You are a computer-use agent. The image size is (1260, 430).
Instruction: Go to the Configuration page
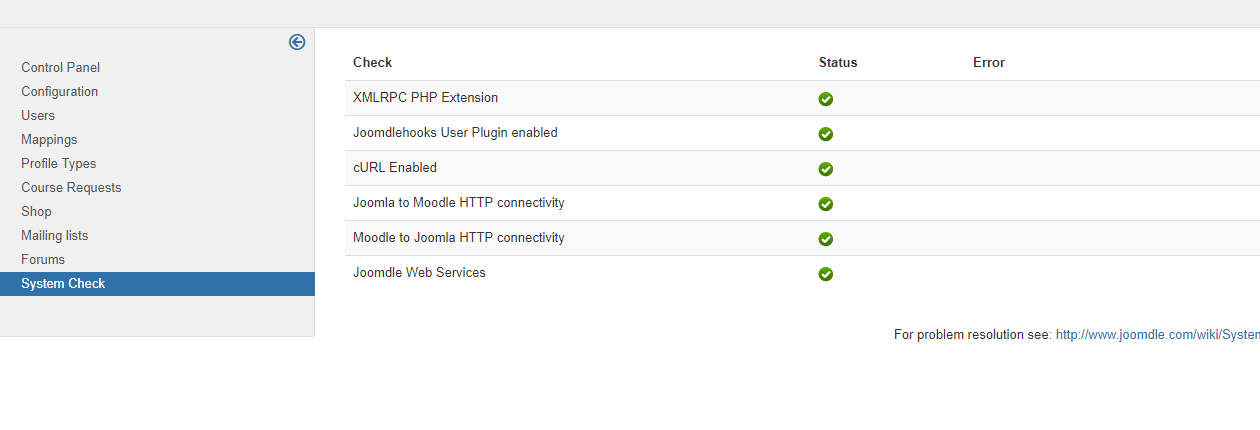coord(59,92)
